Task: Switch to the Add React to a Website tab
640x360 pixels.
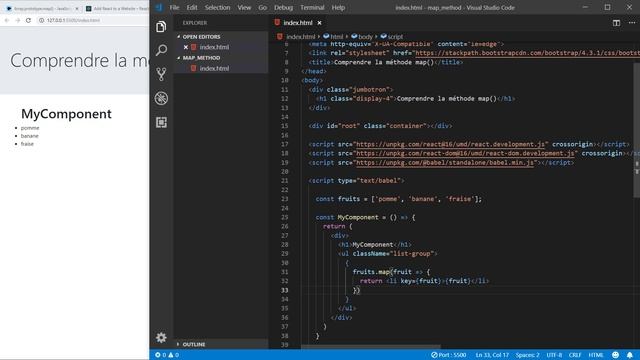Action: click(117, 8)
